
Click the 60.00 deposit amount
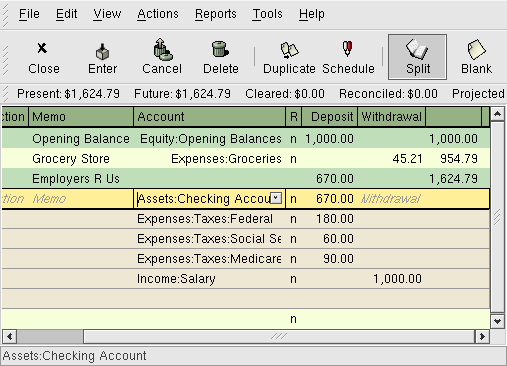pyautogui.click(x=338, y=239)
